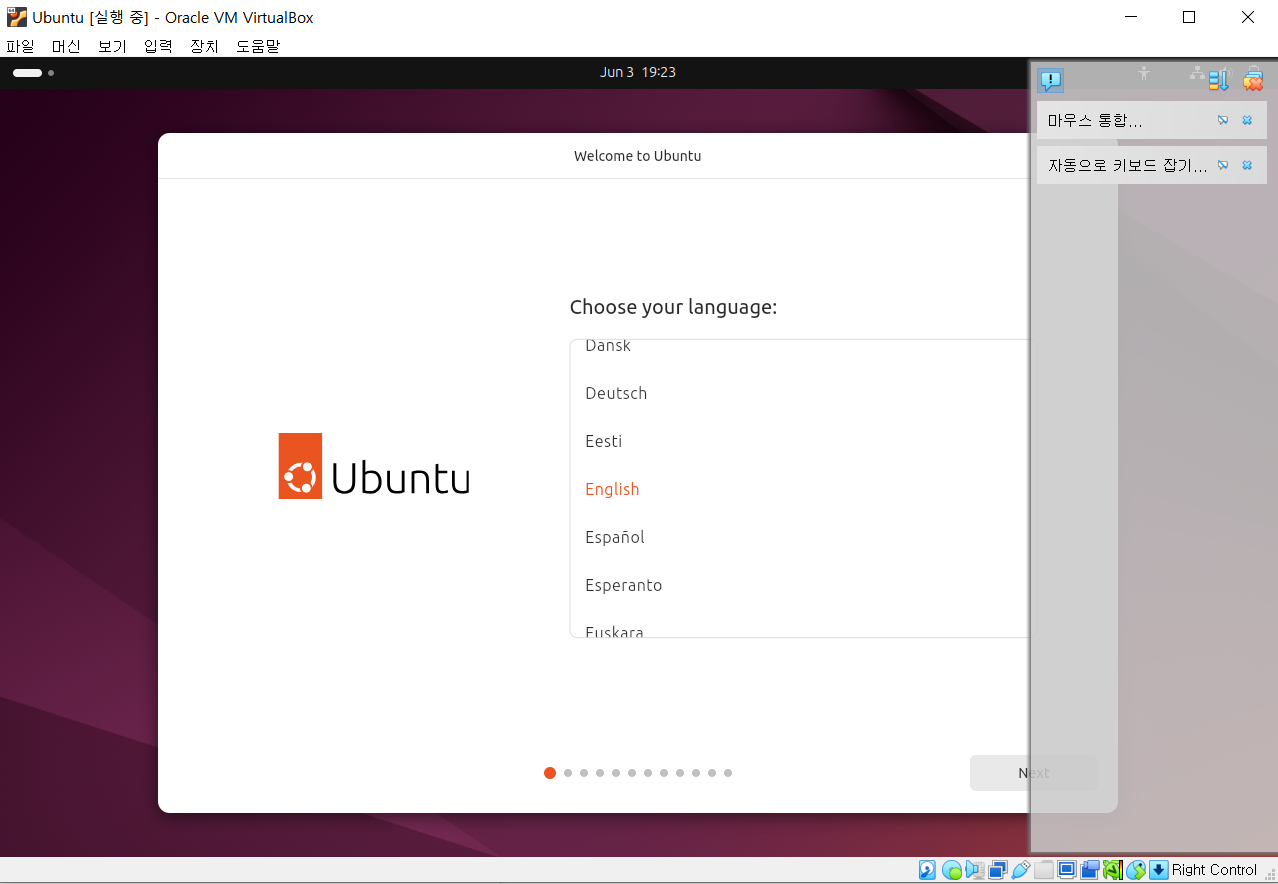
Task: Open the 보기 menu
Action: [112, 46]
